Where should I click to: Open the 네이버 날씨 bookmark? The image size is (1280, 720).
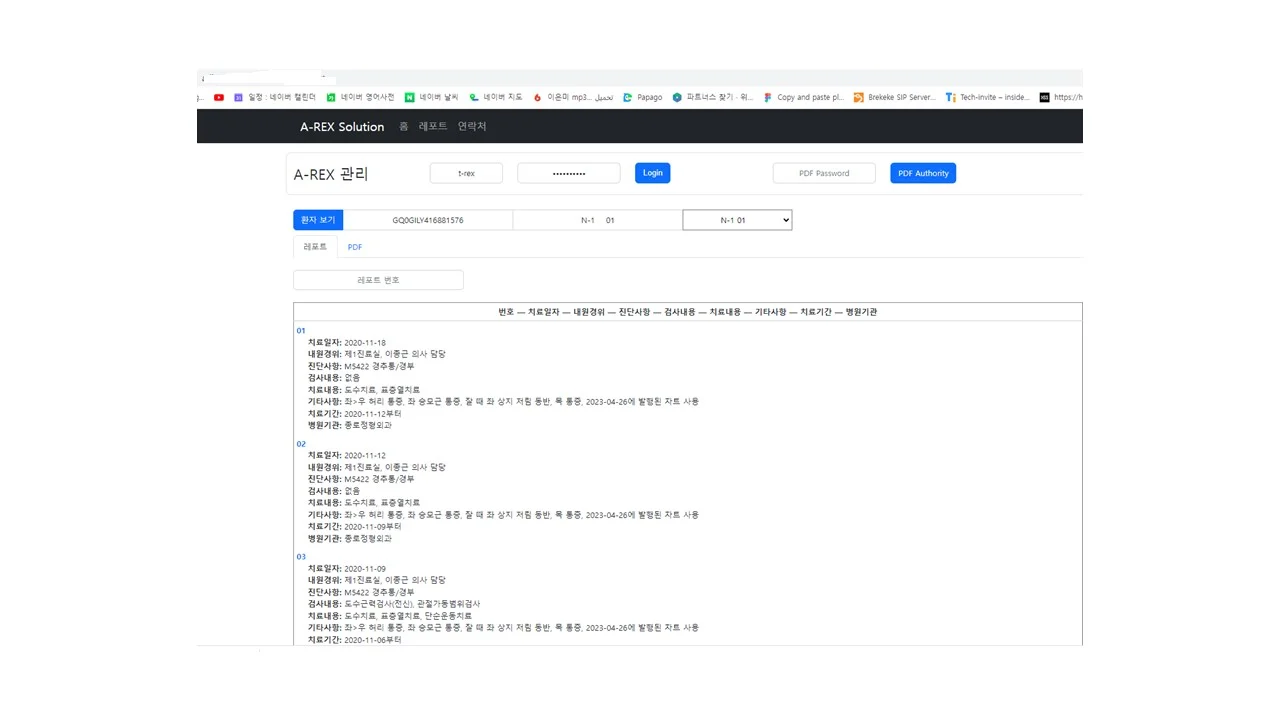(431, 97)
